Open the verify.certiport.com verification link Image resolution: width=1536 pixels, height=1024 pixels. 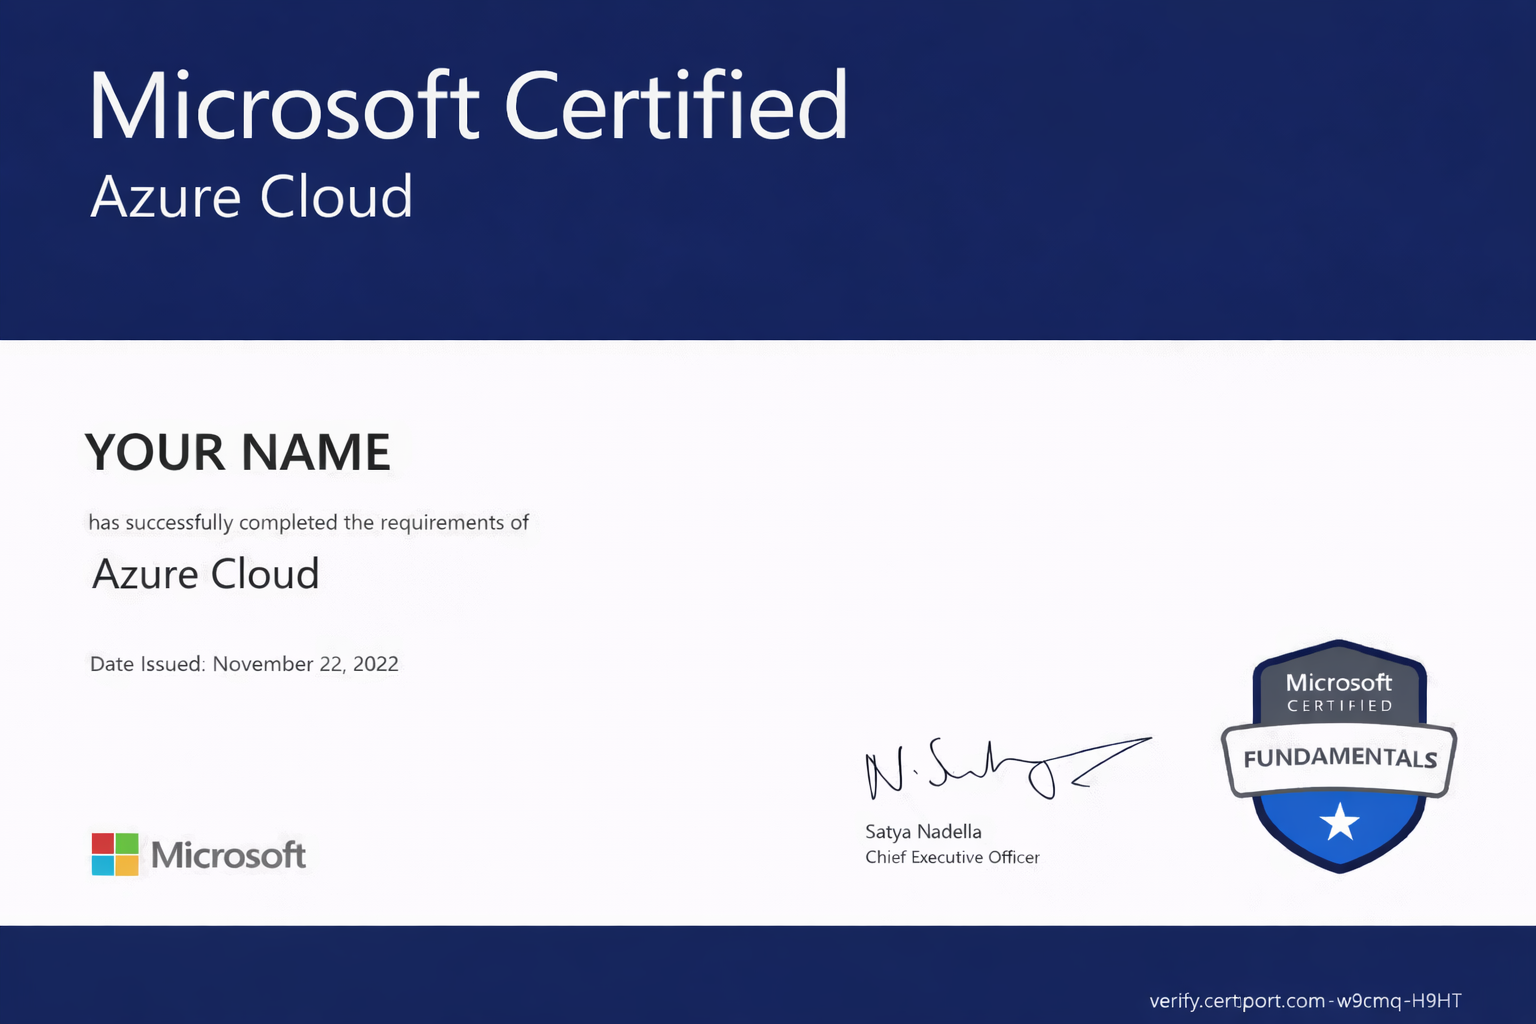click(1305, 1001)
